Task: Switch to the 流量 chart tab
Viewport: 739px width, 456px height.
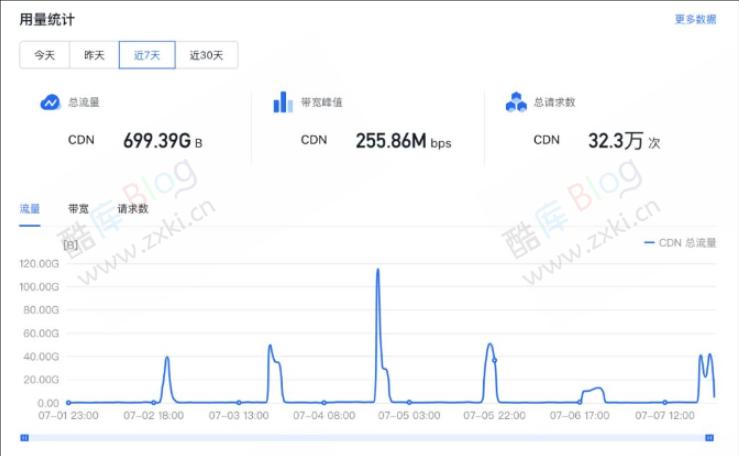Action: click(x=30, y=209)
